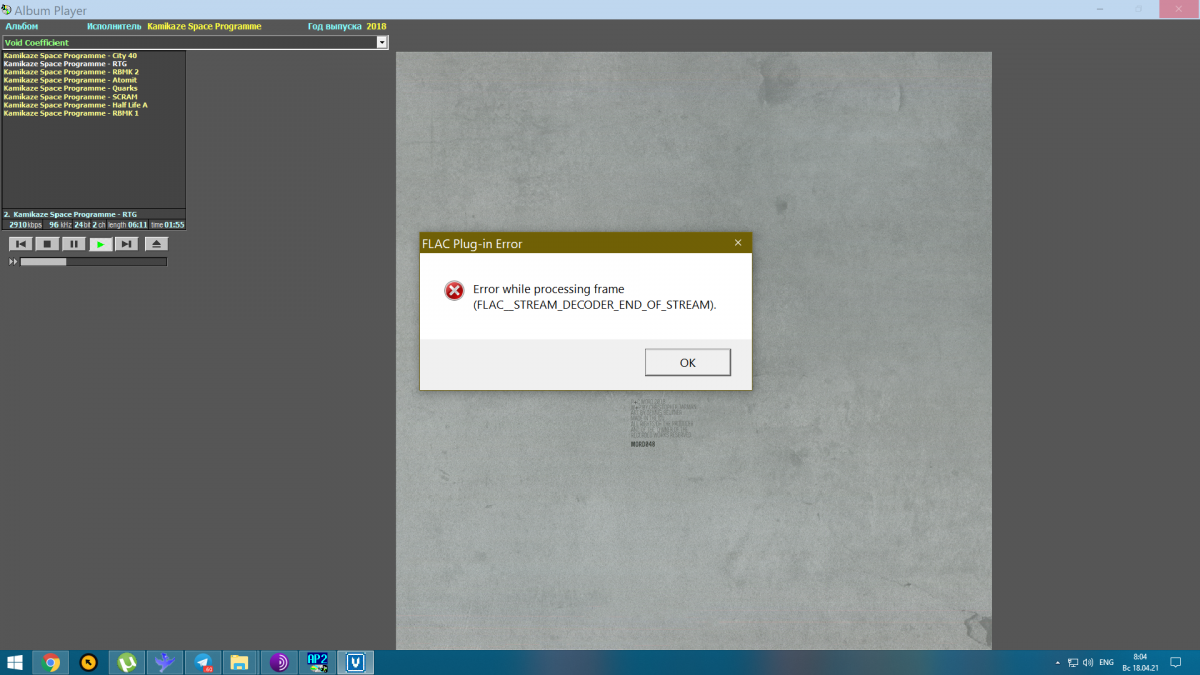Image resolution: width=1200 pixels, height=675 pixels.
Task: Click the AP2 Album Player taskbar icon
Action: coord(317,662)
